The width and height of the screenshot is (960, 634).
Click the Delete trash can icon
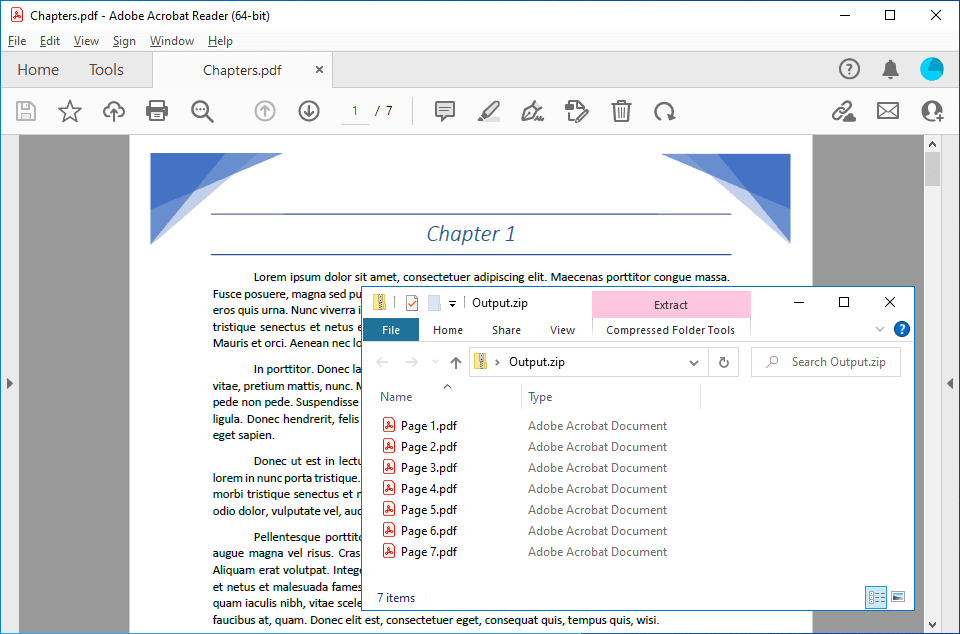tap(621, 111)
